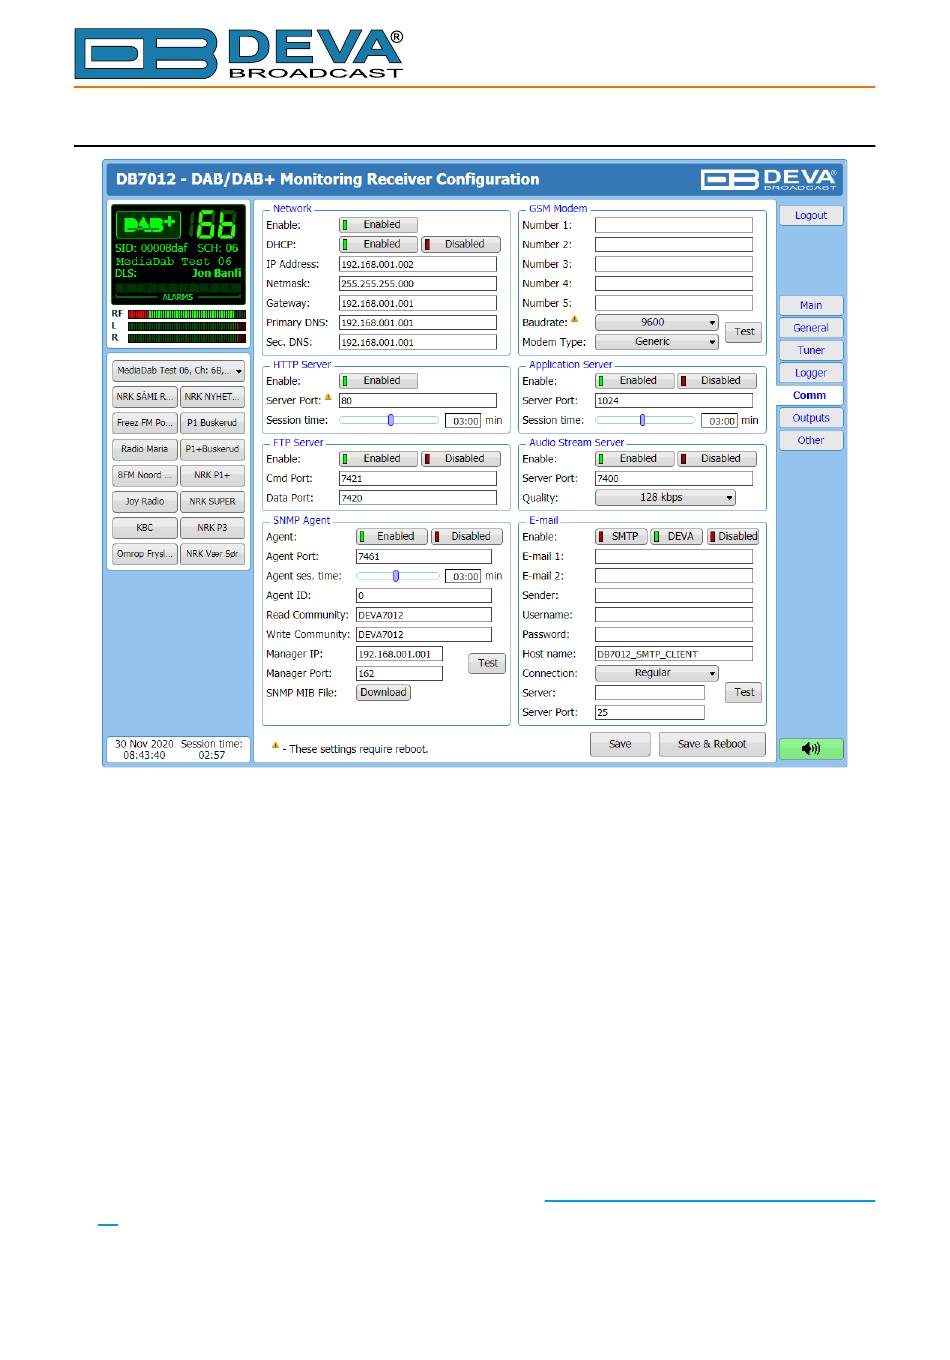Select NRK SUPER station preset
Screen dimensions: 950x1360
click(x=212, y=502)
